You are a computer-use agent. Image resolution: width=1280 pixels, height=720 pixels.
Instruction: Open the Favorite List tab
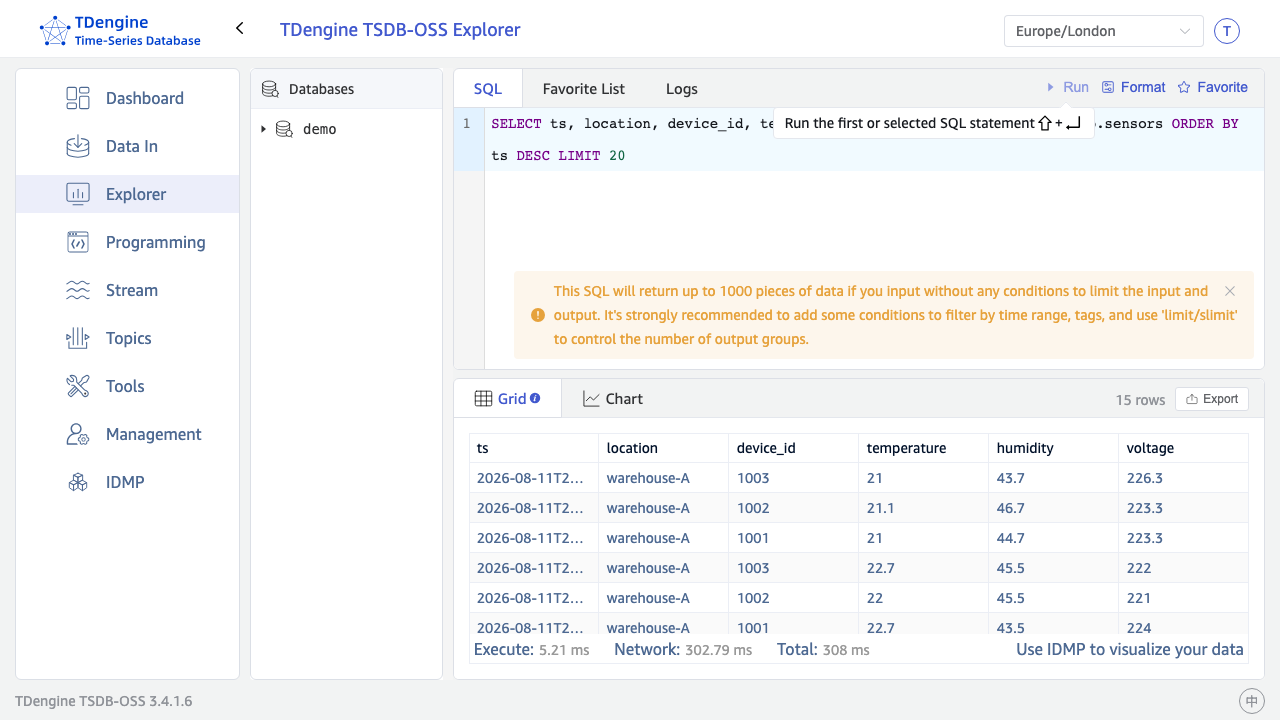click(584, 88)
